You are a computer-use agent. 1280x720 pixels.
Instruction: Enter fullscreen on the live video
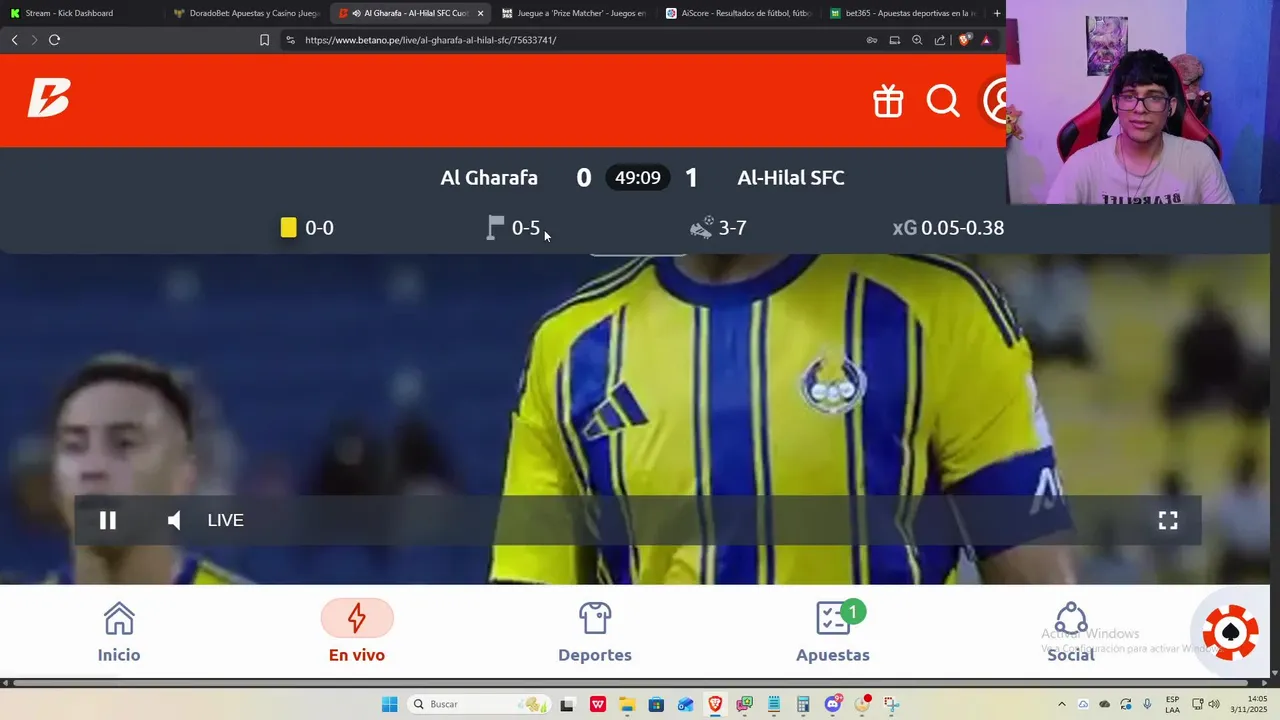tap(1168, 520)
